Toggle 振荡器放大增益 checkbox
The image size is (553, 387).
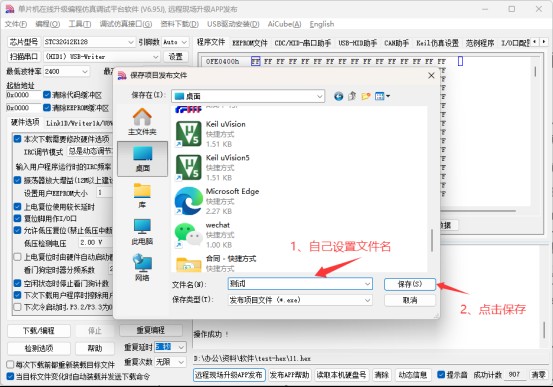click(18, 180)
